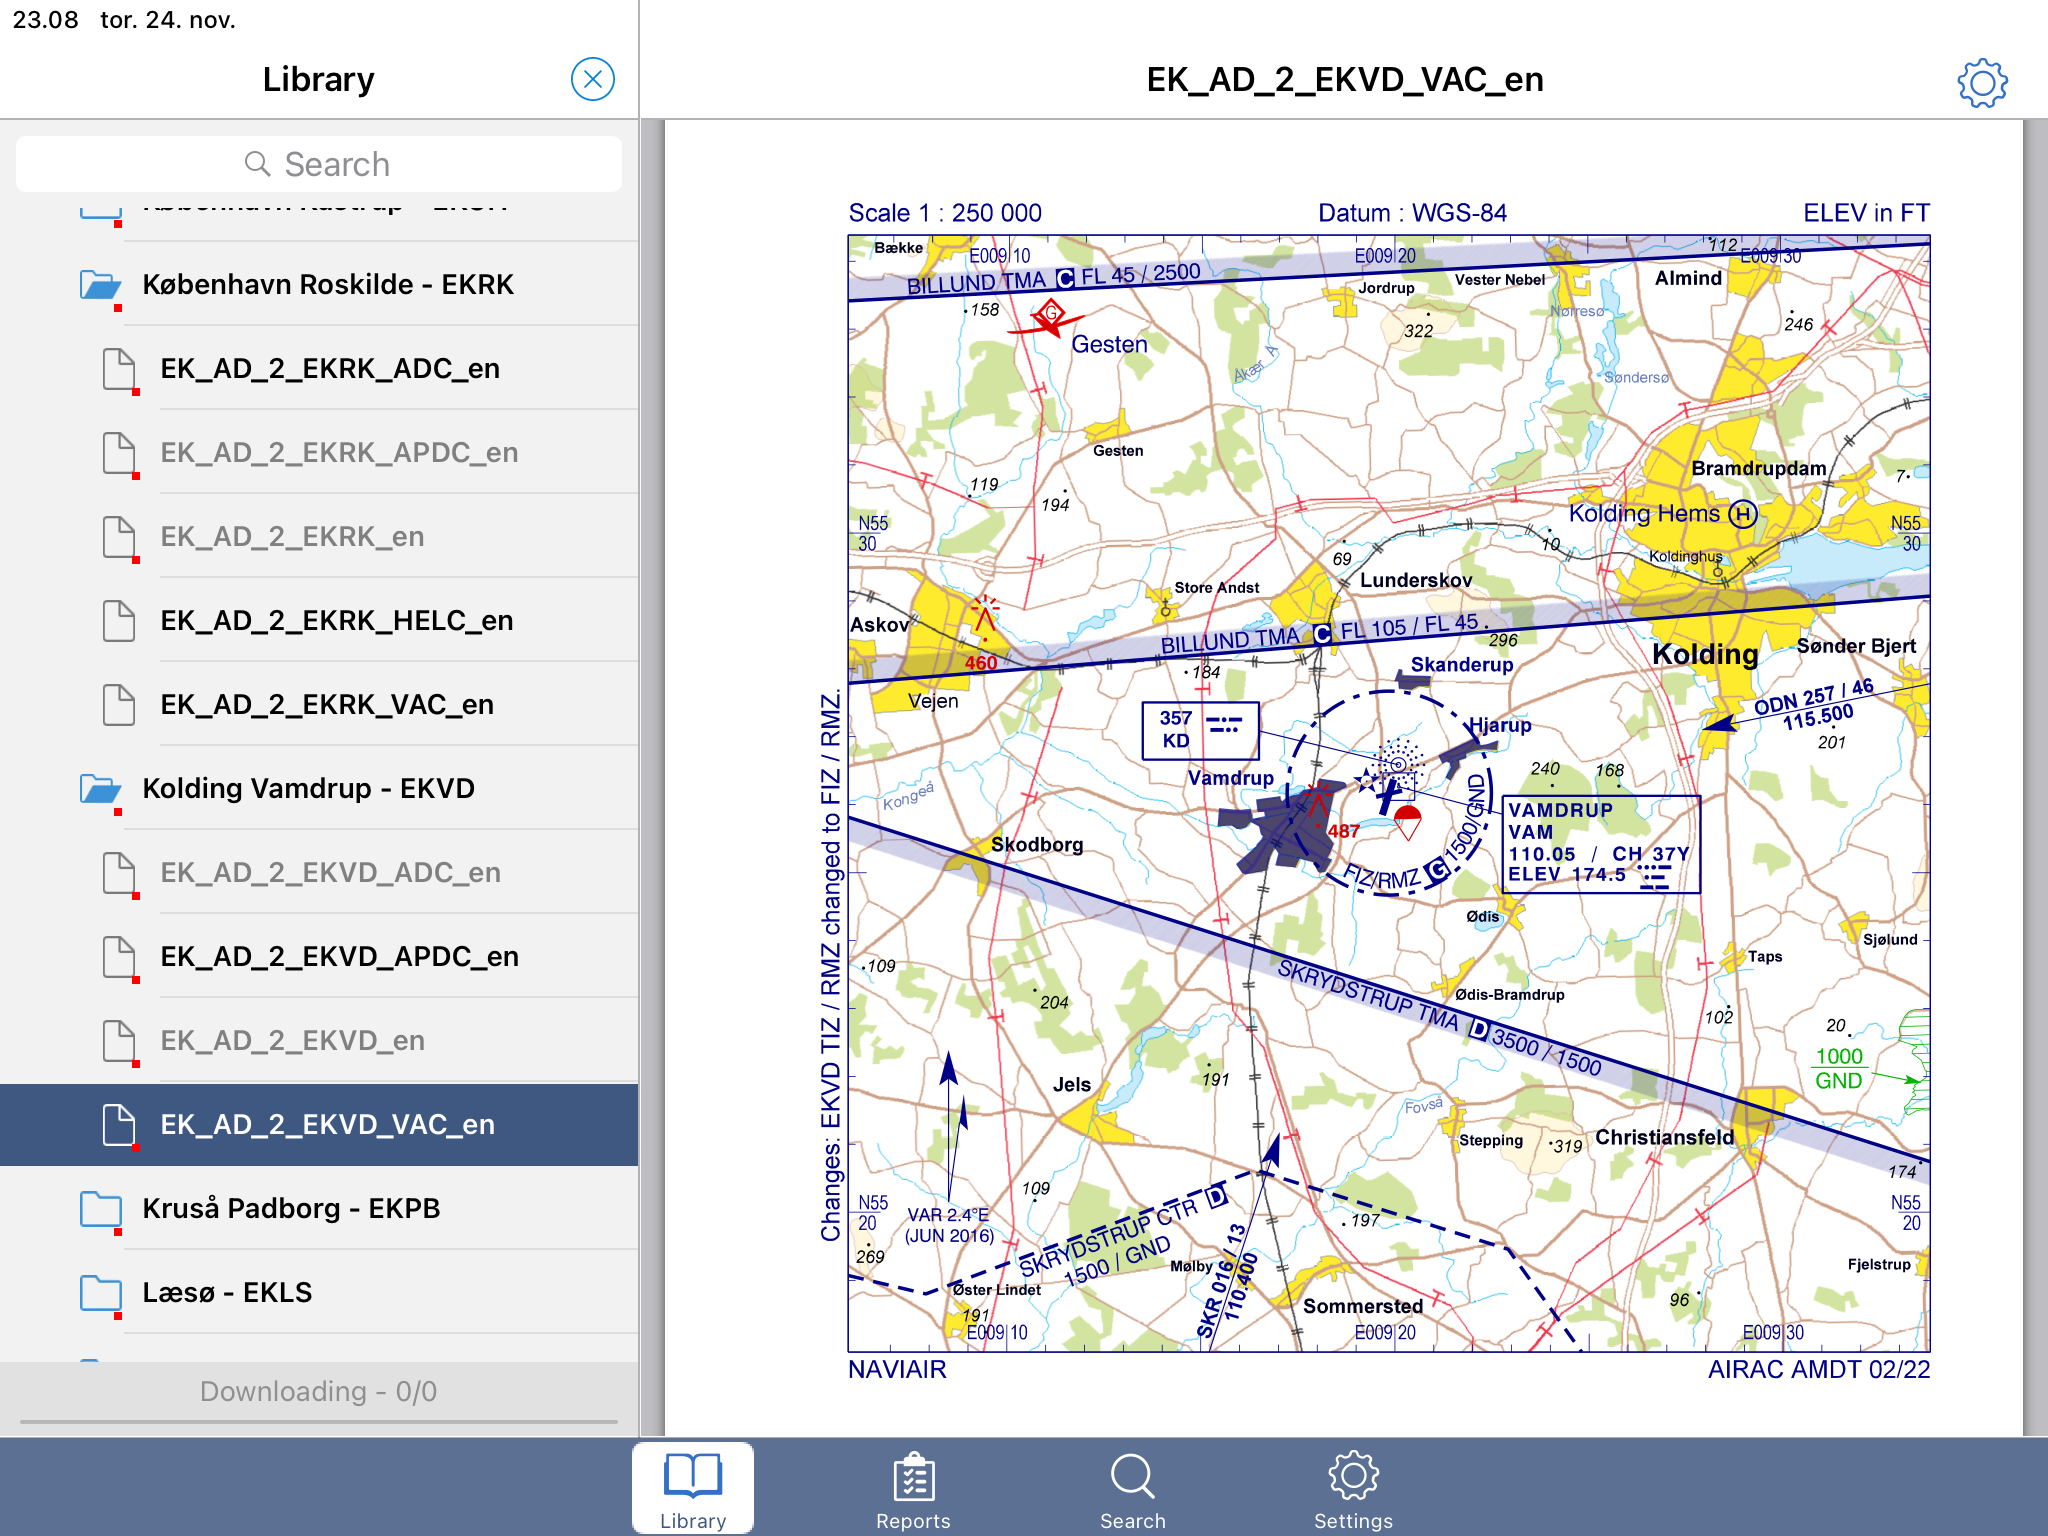Expand the Læsø - EKLS folder

tap(319, 1293)
